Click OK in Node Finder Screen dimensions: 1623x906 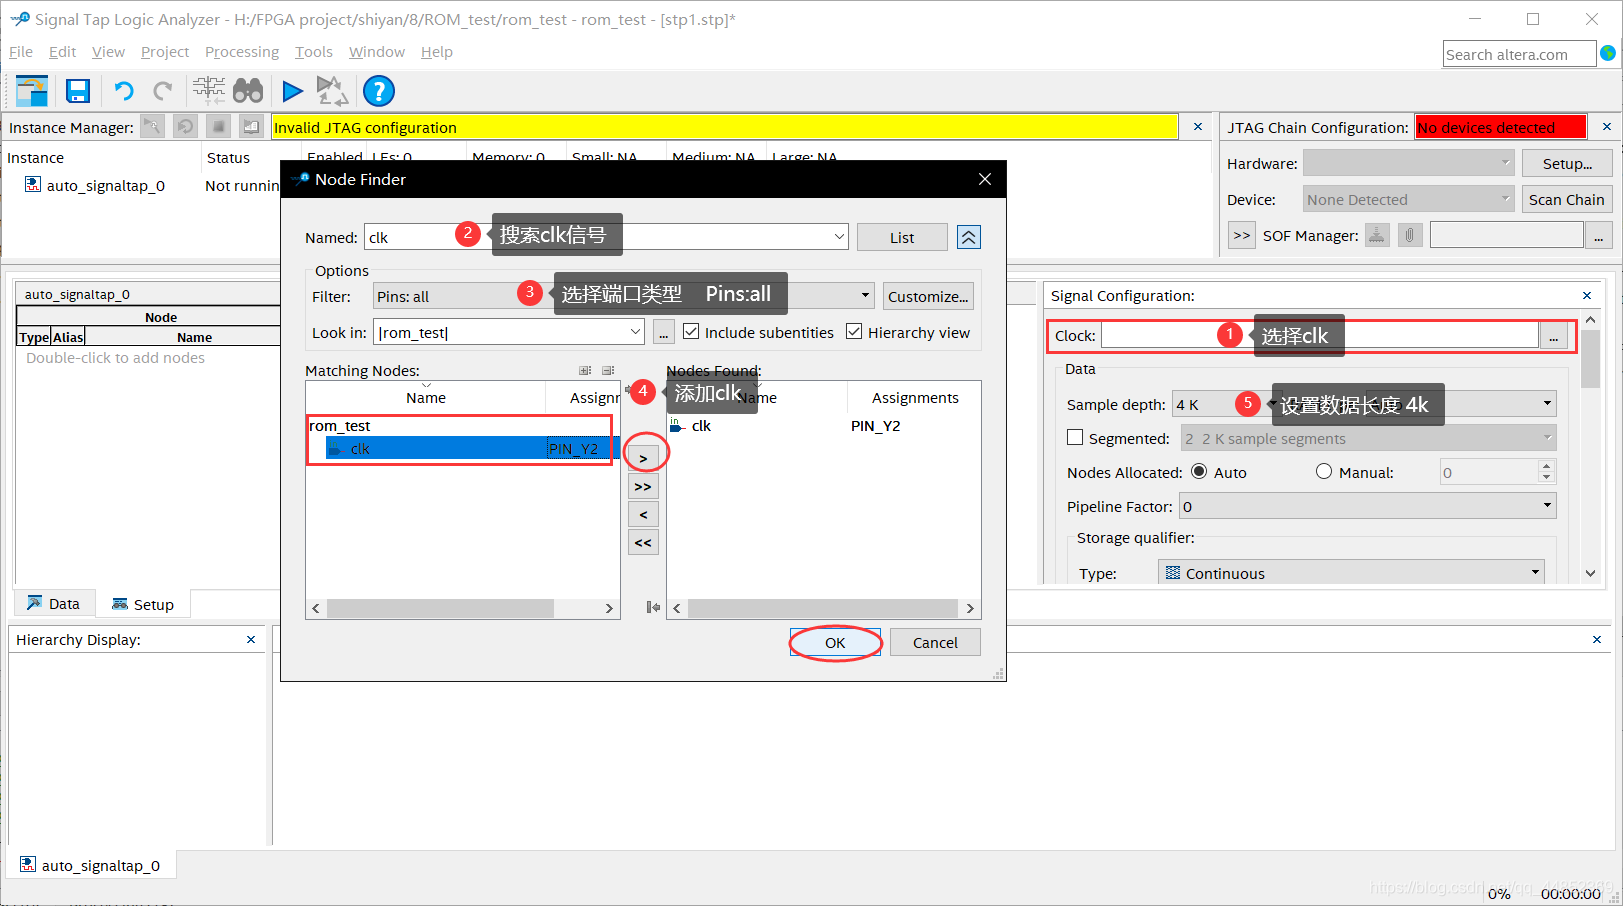click(835, 642)
